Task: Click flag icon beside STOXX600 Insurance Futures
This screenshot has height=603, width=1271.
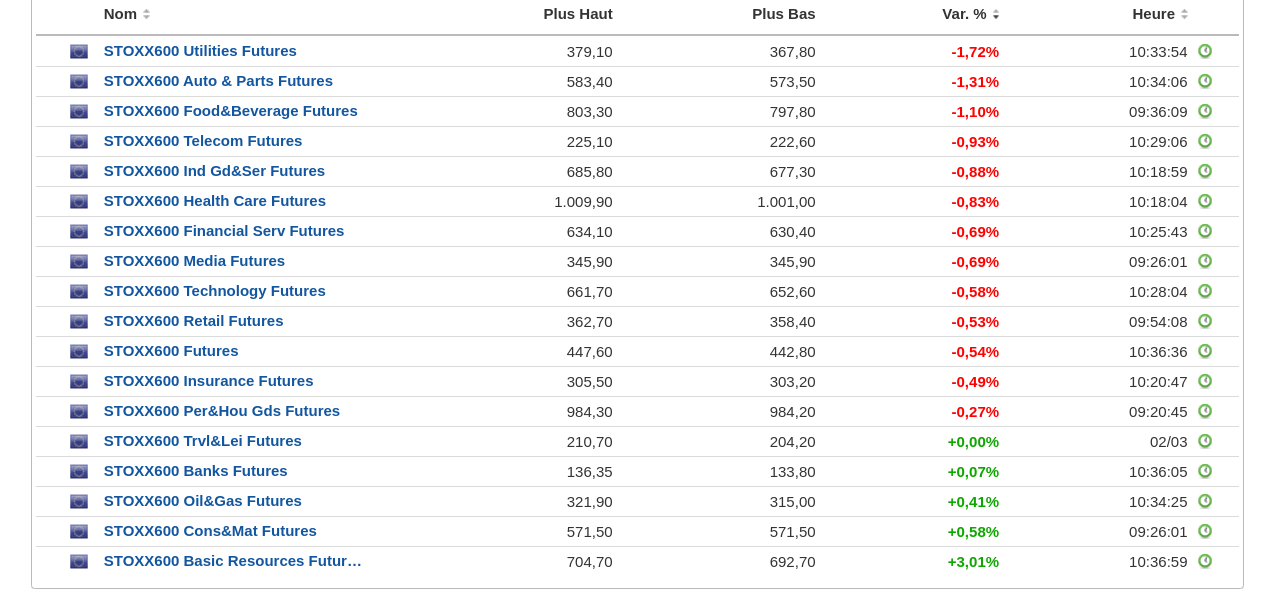Action: tap(79, 382)
